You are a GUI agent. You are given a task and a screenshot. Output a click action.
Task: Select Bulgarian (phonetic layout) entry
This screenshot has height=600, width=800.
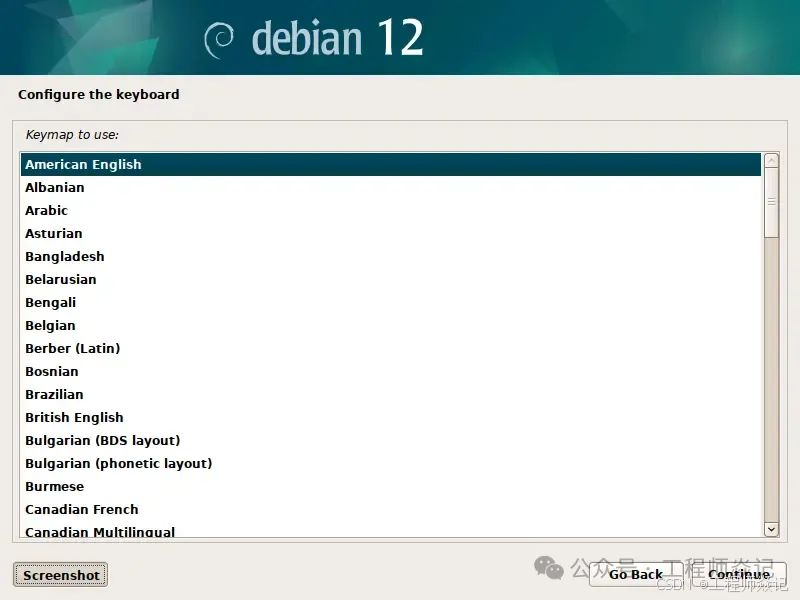click(x=391, y=463)
